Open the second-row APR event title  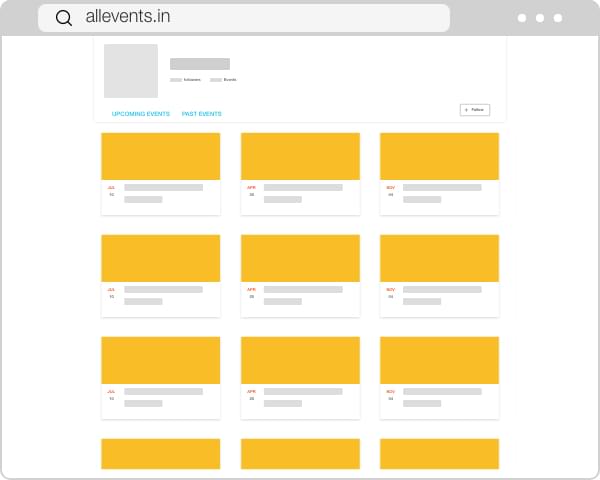tap(303, 289)
